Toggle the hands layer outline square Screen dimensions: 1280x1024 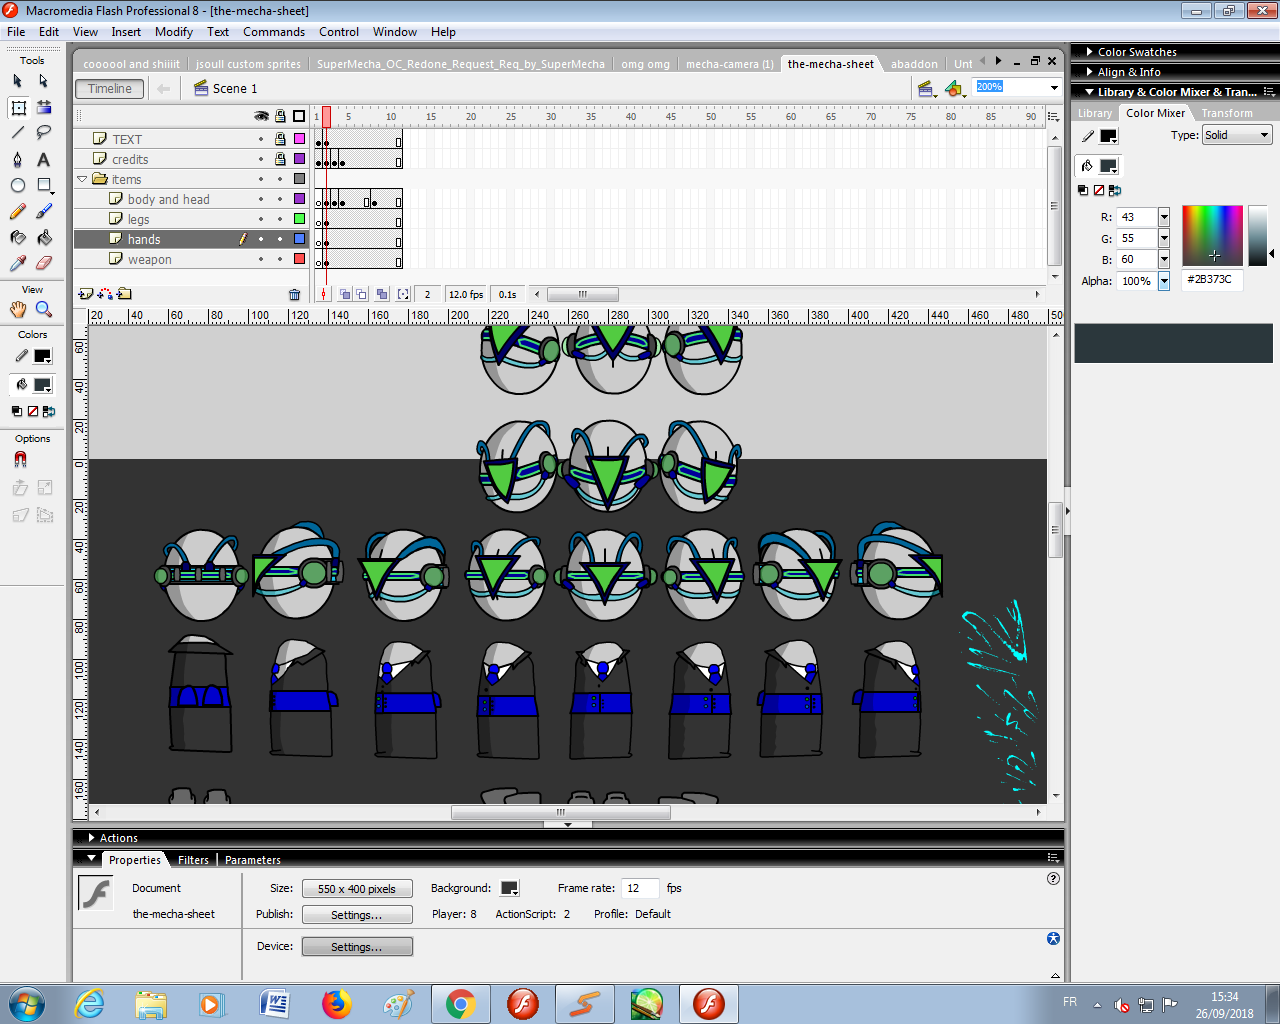(x=299, y=239)
